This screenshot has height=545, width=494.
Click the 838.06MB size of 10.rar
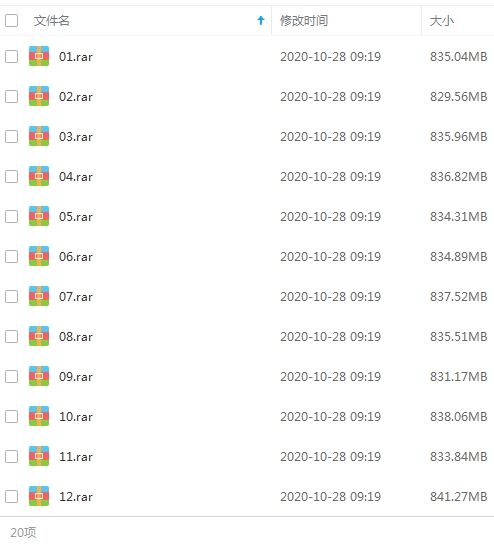coord(459,416)
